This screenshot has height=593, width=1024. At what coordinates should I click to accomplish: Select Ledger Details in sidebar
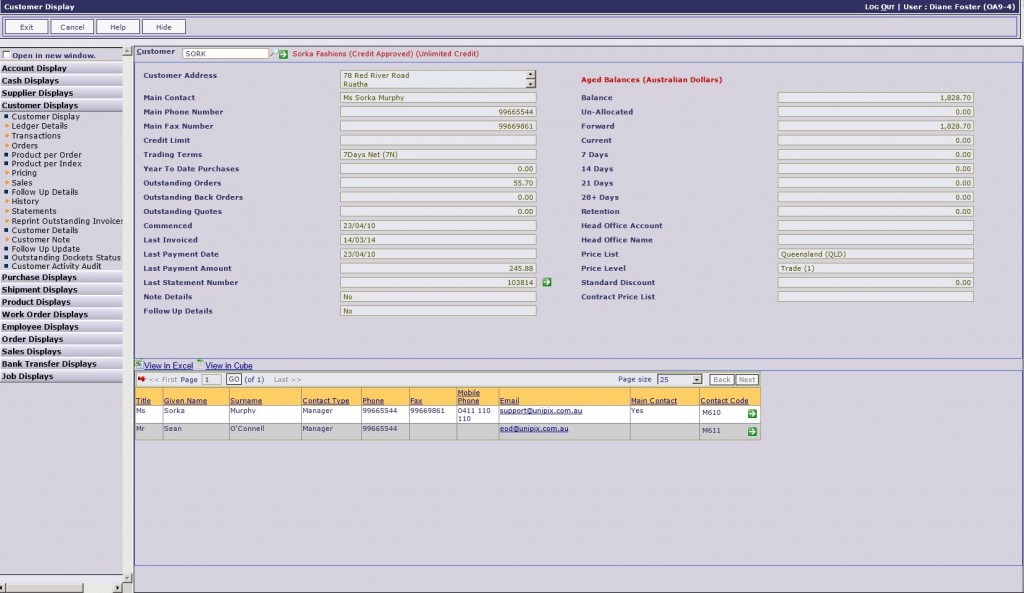39,126
